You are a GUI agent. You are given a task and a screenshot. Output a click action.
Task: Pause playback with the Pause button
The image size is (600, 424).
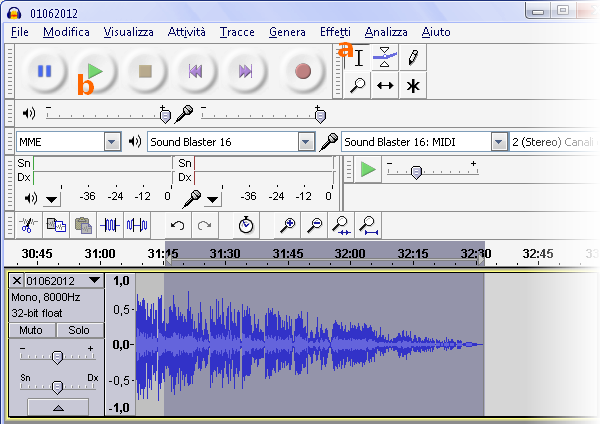click(x=44, y=71)
